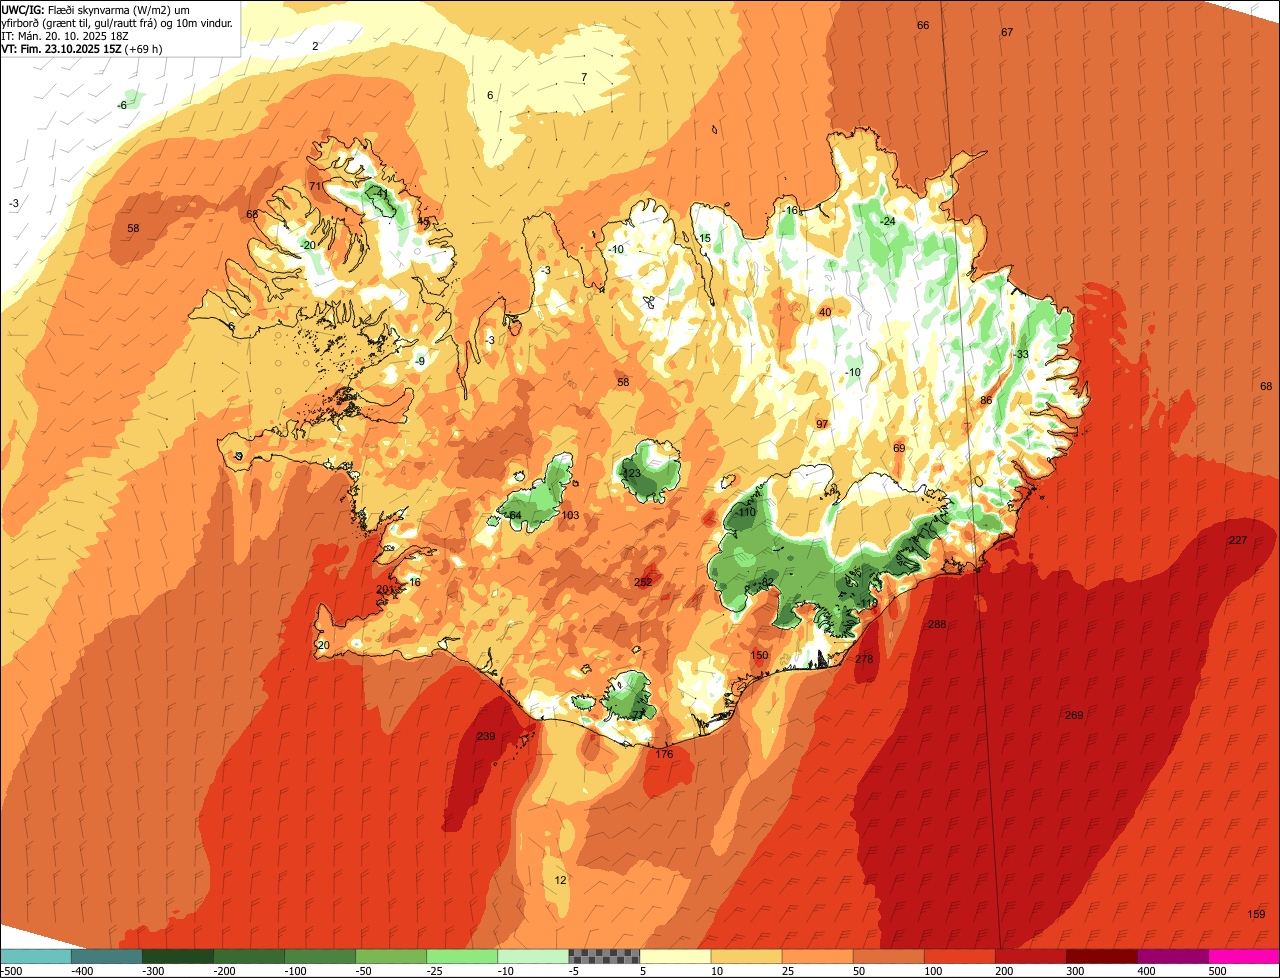Click the map value 176
Viewport: 1280px width, 978px height.
pos(664,754)
